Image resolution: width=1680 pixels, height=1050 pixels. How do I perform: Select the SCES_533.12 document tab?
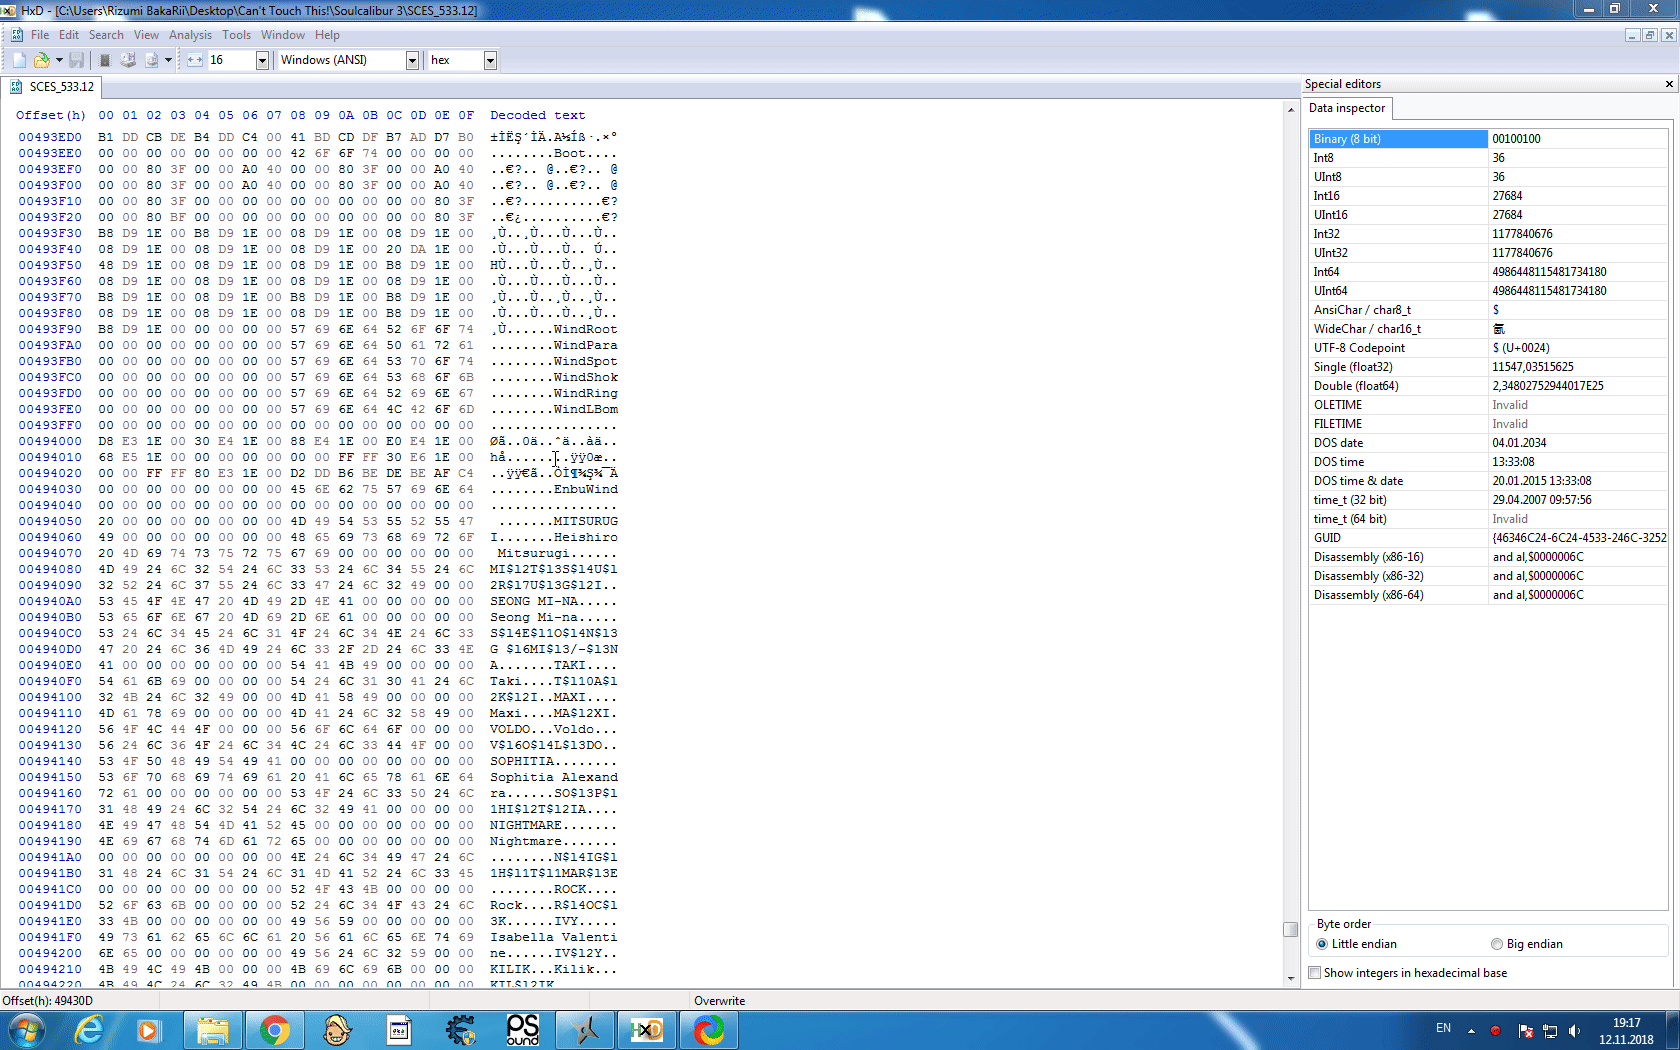tap(52, 87)
